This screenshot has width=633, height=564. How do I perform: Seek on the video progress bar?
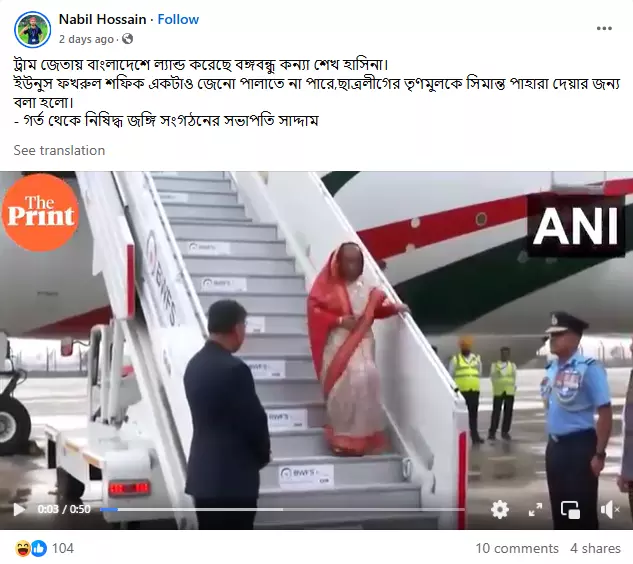pos(282,509)
